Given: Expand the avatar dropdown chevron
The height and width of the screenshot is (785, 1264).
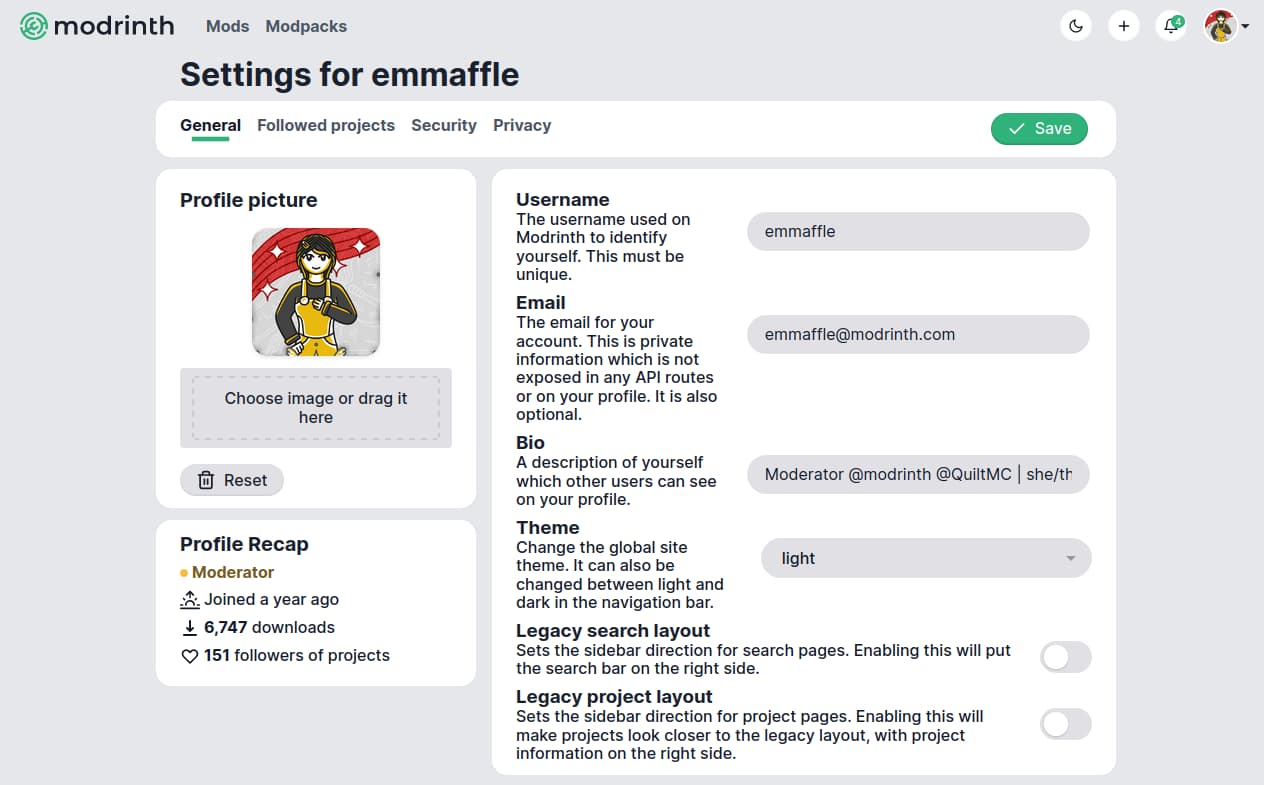Looking at the screenshot, I should 1247,26.
